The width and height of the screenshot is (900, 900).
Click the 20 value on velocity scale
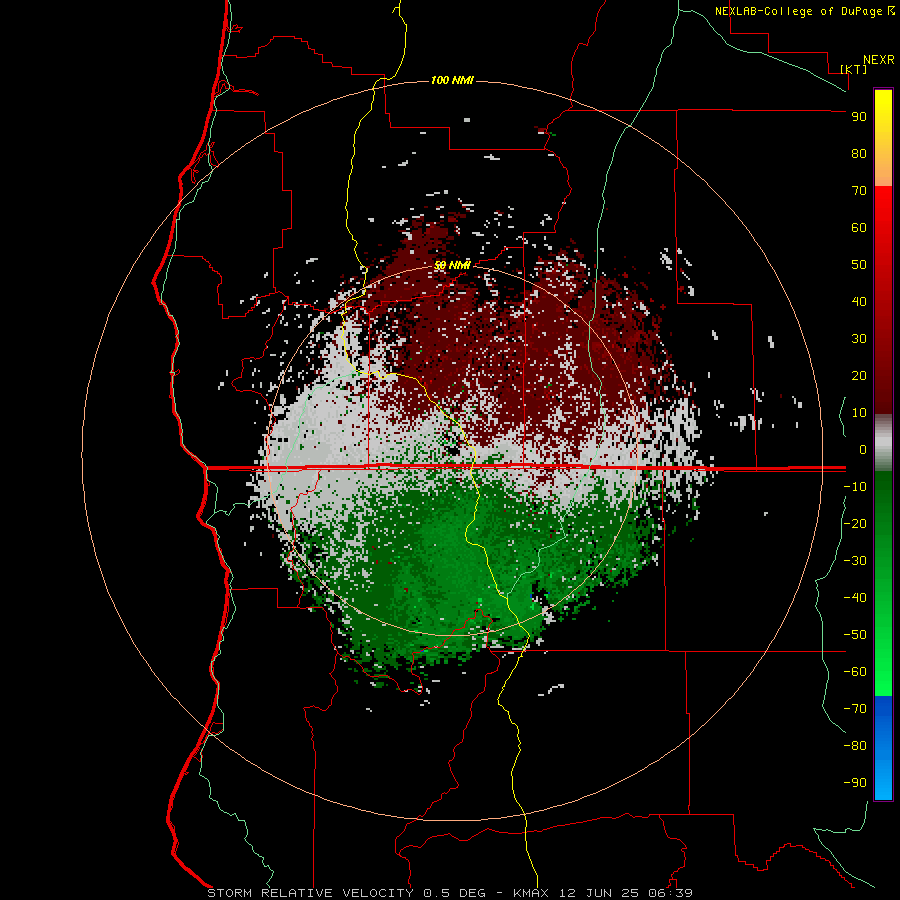pyautogui.click(x=859, y=375)
